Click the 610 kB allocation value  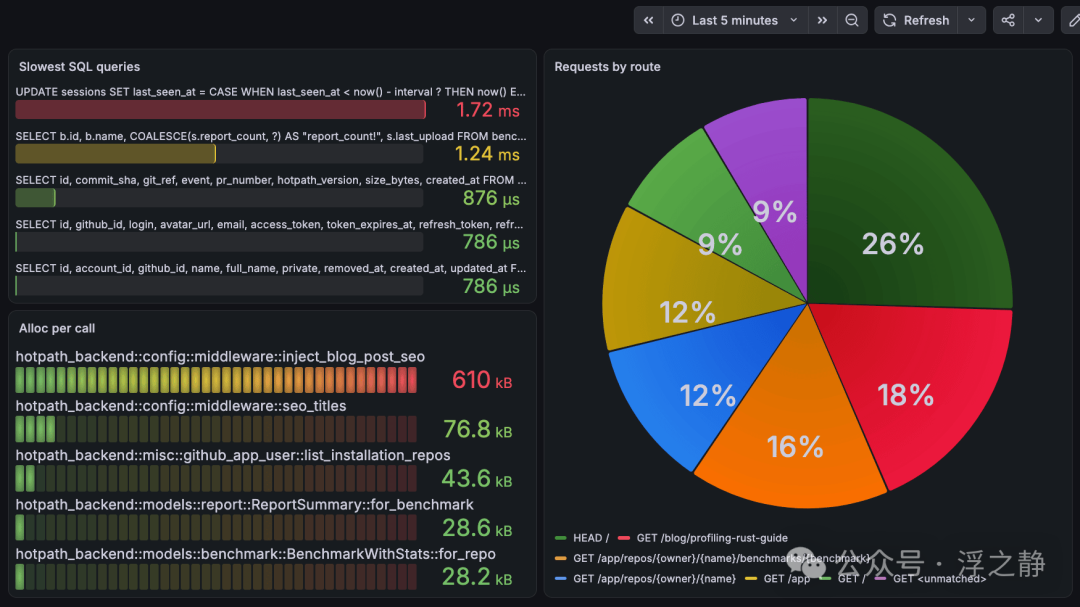coord(481,380)
